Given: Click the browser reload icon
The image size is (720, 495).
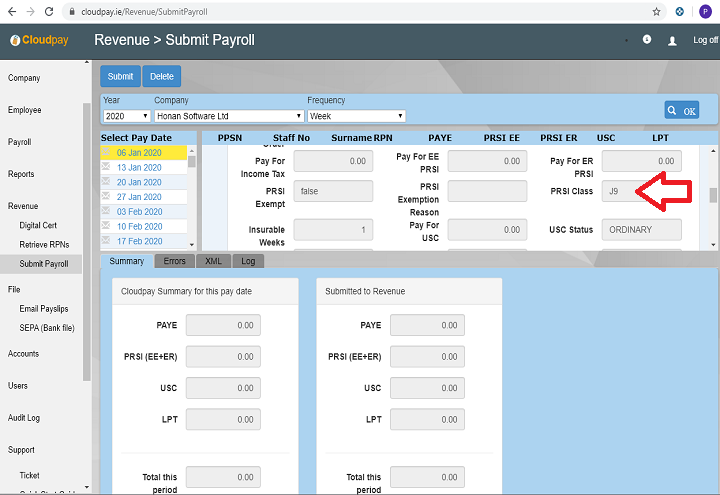Looking at the screenshot, I should 49,11.
